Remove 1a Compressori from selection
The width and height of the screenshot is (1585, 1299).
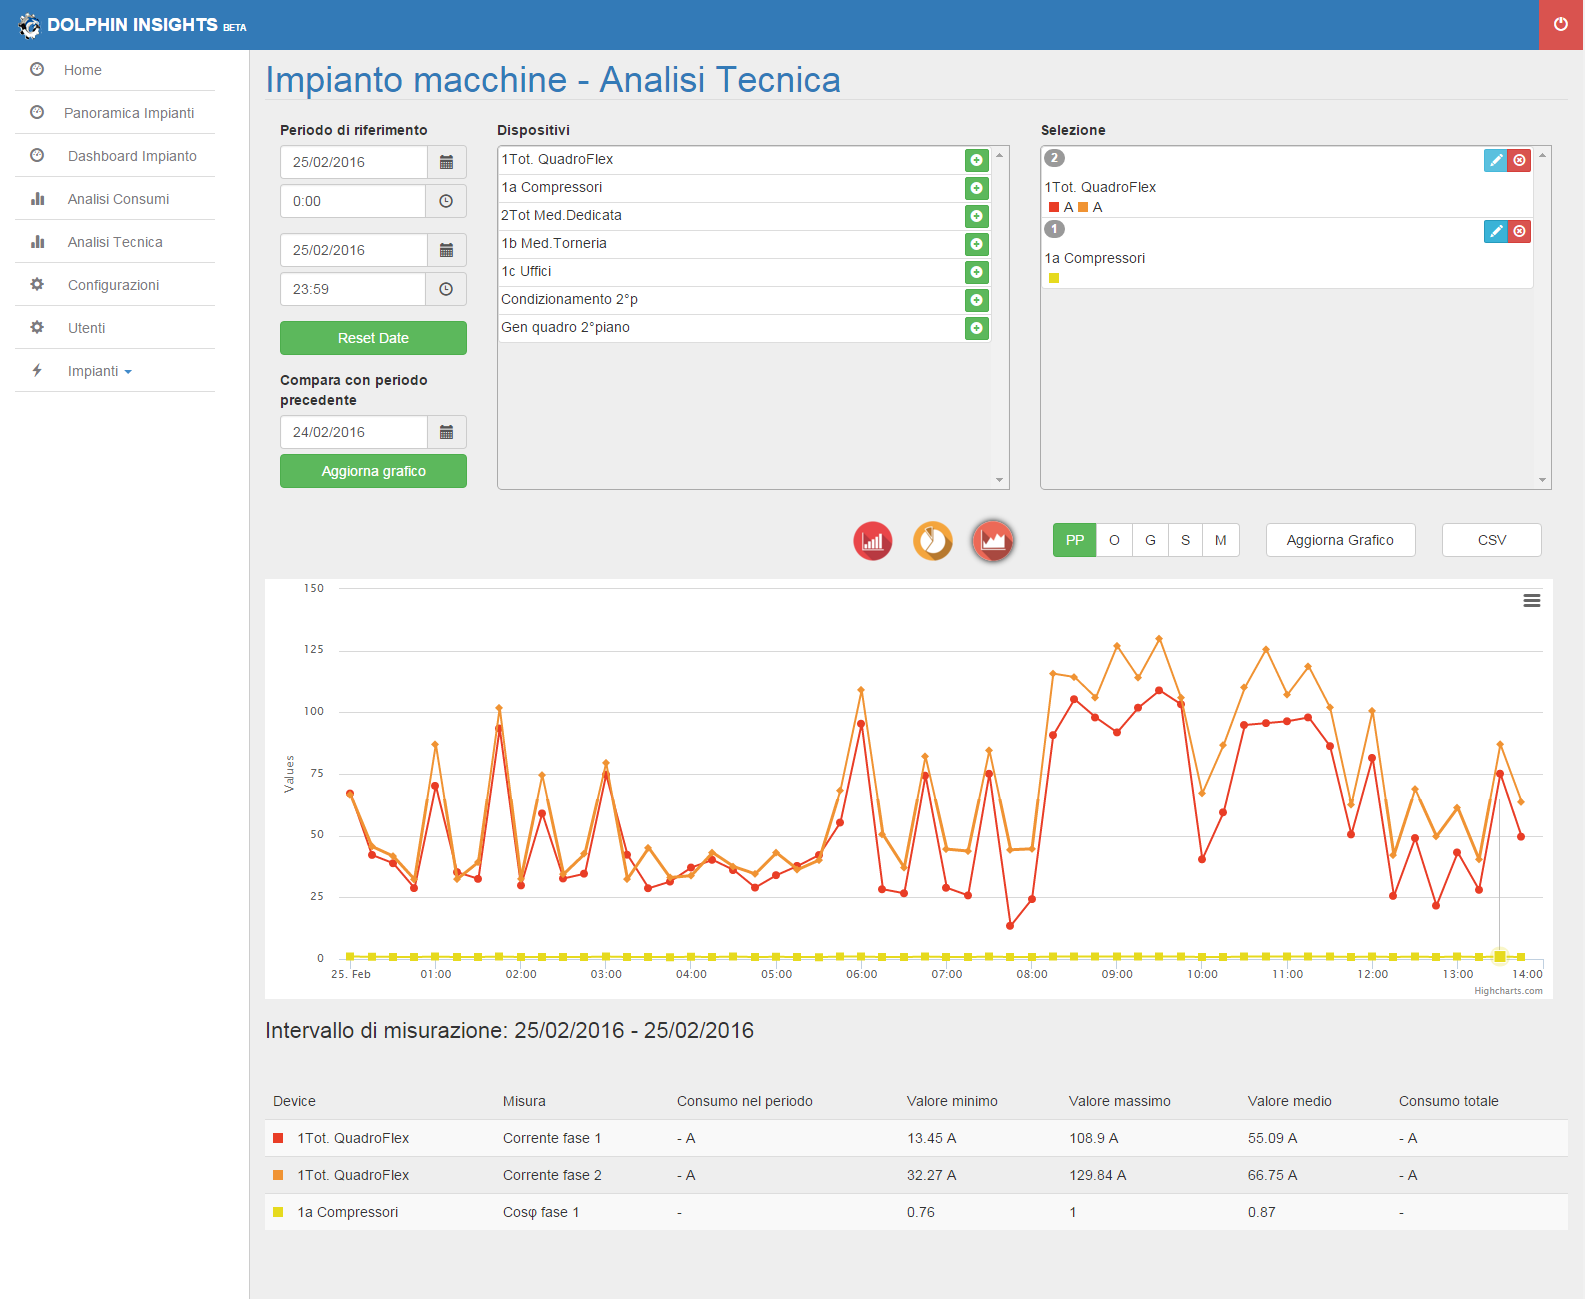pyautogui.click(x=1519, y=231)
